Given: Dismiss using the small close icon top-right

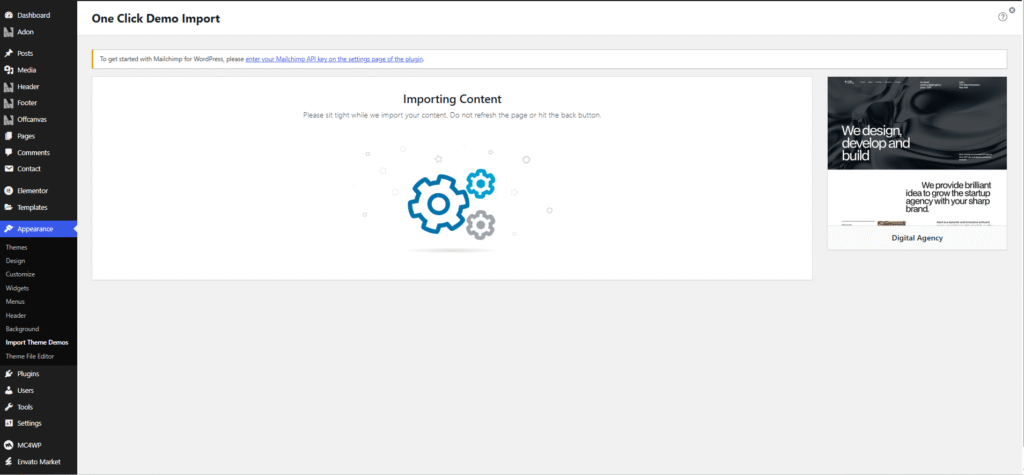Looking at the screenshot, I should click(x=1012, y=10).
